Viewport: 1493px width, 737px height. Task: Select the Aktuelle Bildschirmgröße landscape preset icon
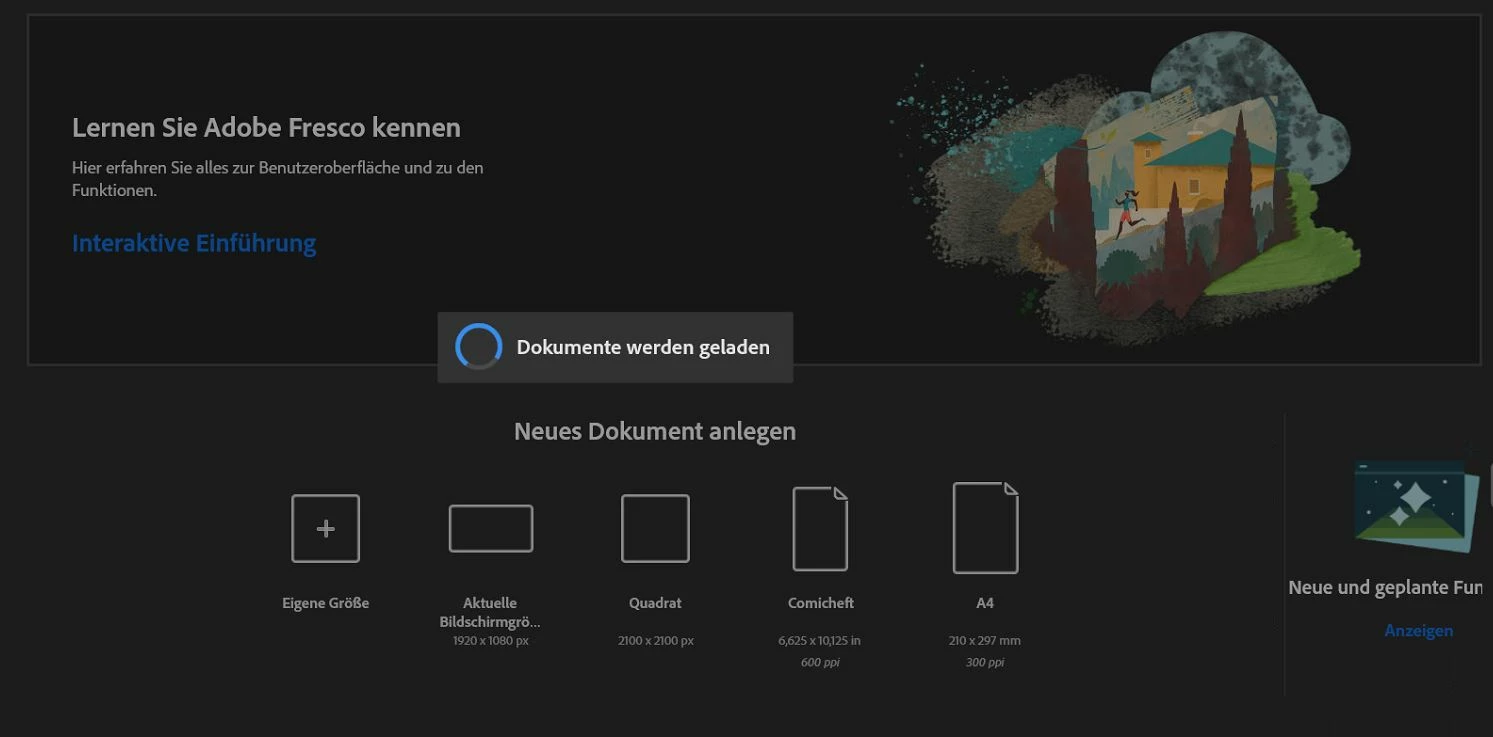coord(490,528)
